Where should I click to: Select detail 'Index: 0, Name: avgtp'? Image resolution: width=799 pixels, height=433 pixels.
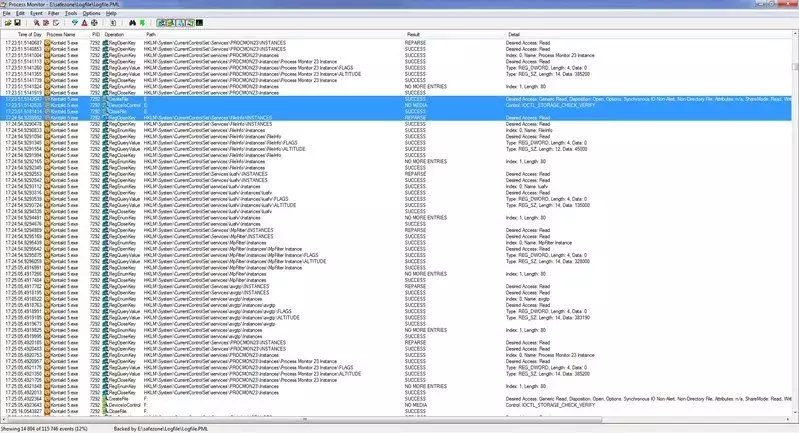coord(527,299)
